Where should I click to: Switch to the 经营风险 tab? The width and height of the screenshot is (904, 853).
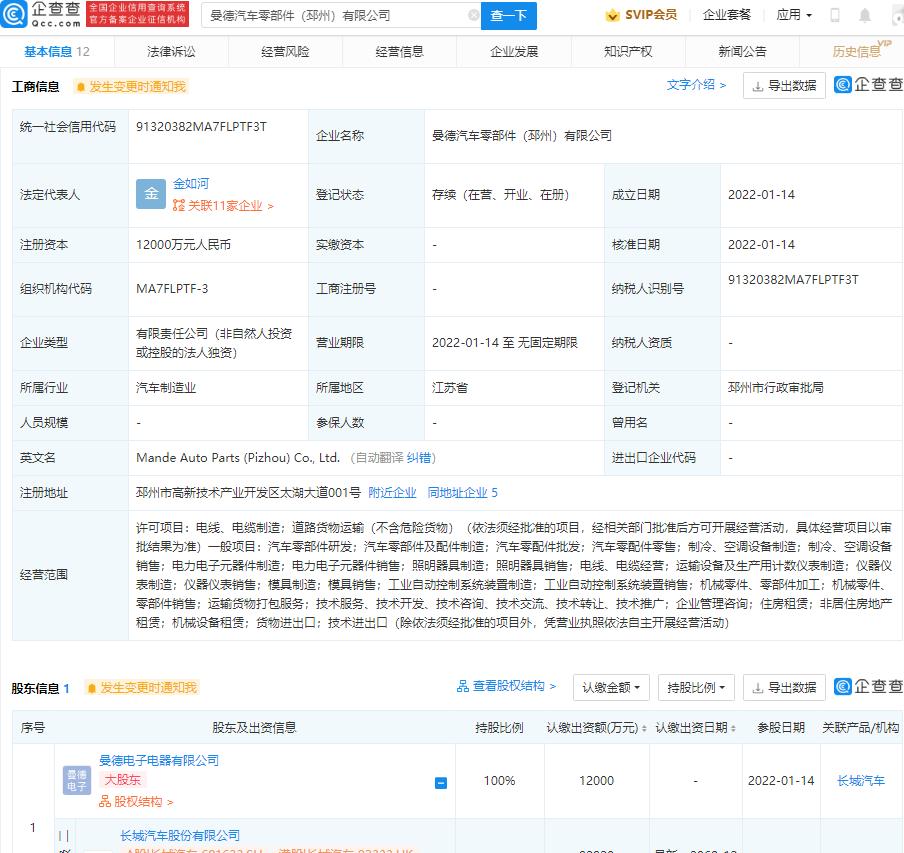coord(285,52)
